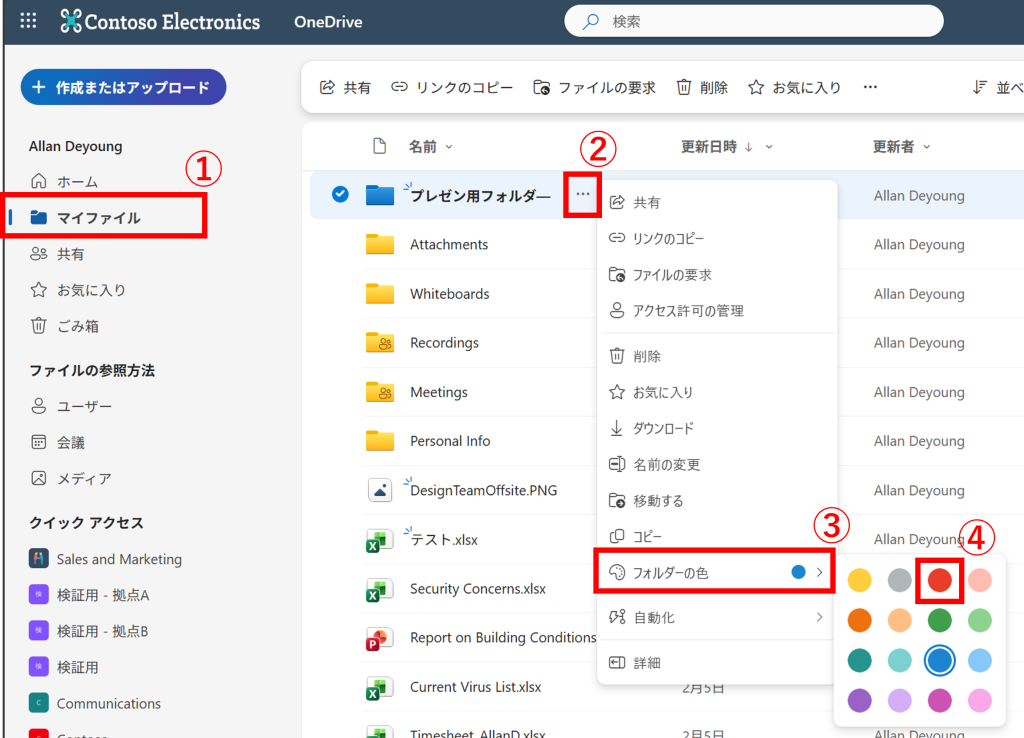Viewport: 1024px width, 738px height.
Task: Expand the 自動化 submenu arrow
Action: (x=820, y=617)
